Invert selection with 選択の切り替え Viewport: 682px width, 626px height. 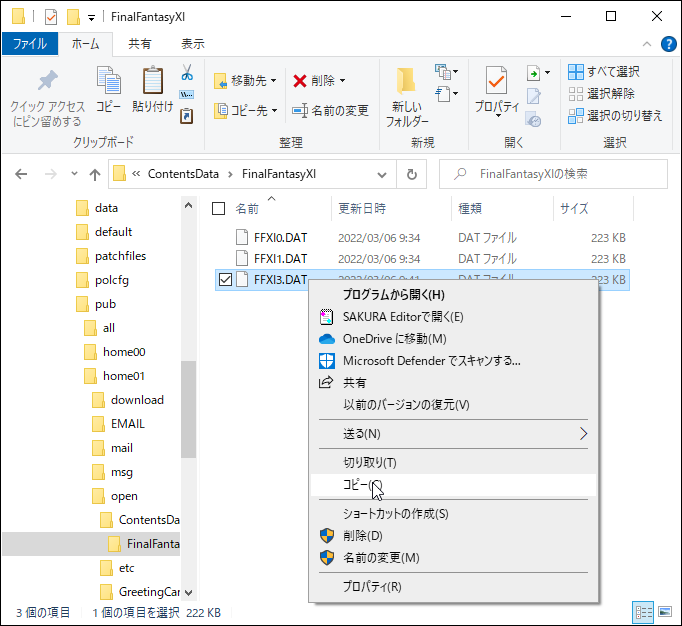click(615, 116)
